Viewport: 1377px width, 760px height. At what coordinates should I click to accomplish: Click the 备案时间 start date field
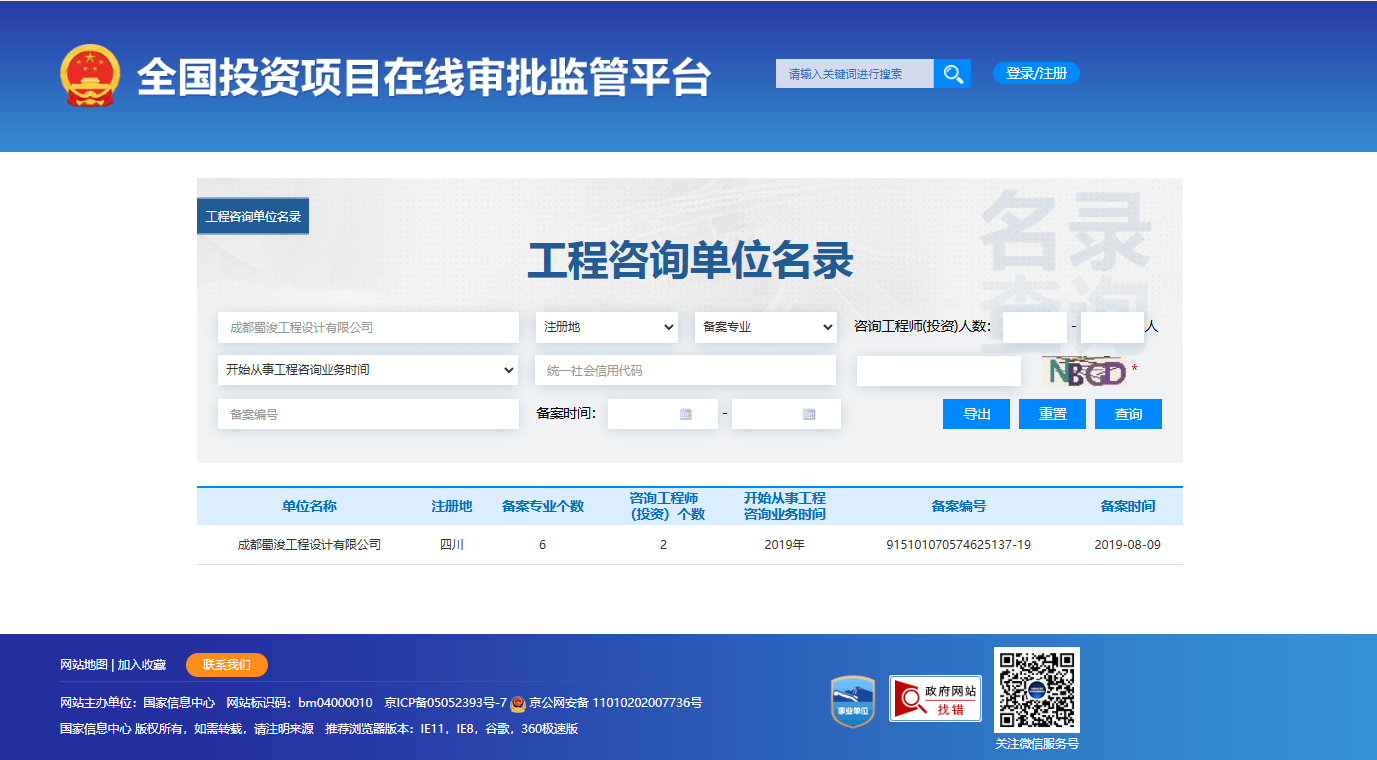[663, 414]
